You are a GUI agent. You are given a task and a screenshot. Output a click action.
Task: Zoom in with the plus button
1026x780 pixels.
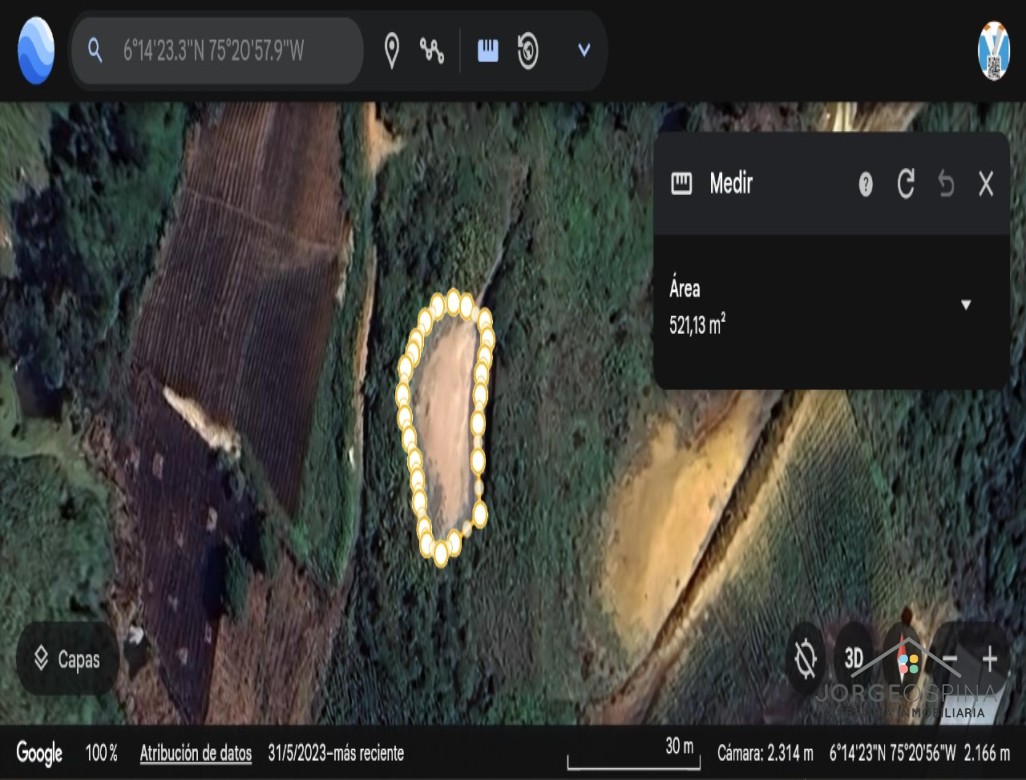pyautogui.click(x=990, y=659)
